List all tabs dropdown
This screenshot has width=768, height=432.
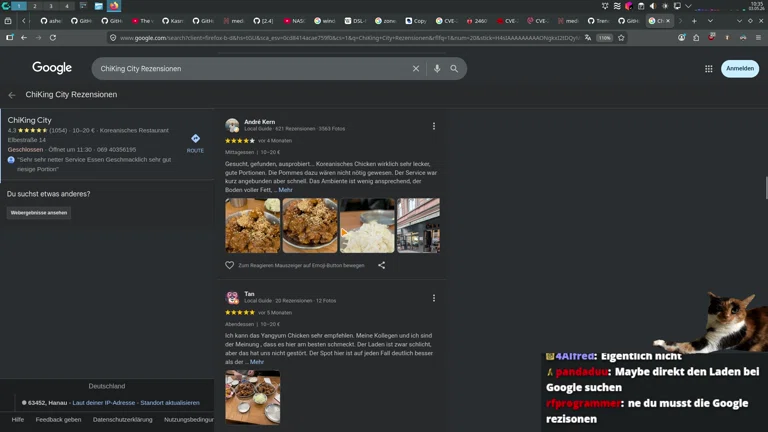coord(710,21)
